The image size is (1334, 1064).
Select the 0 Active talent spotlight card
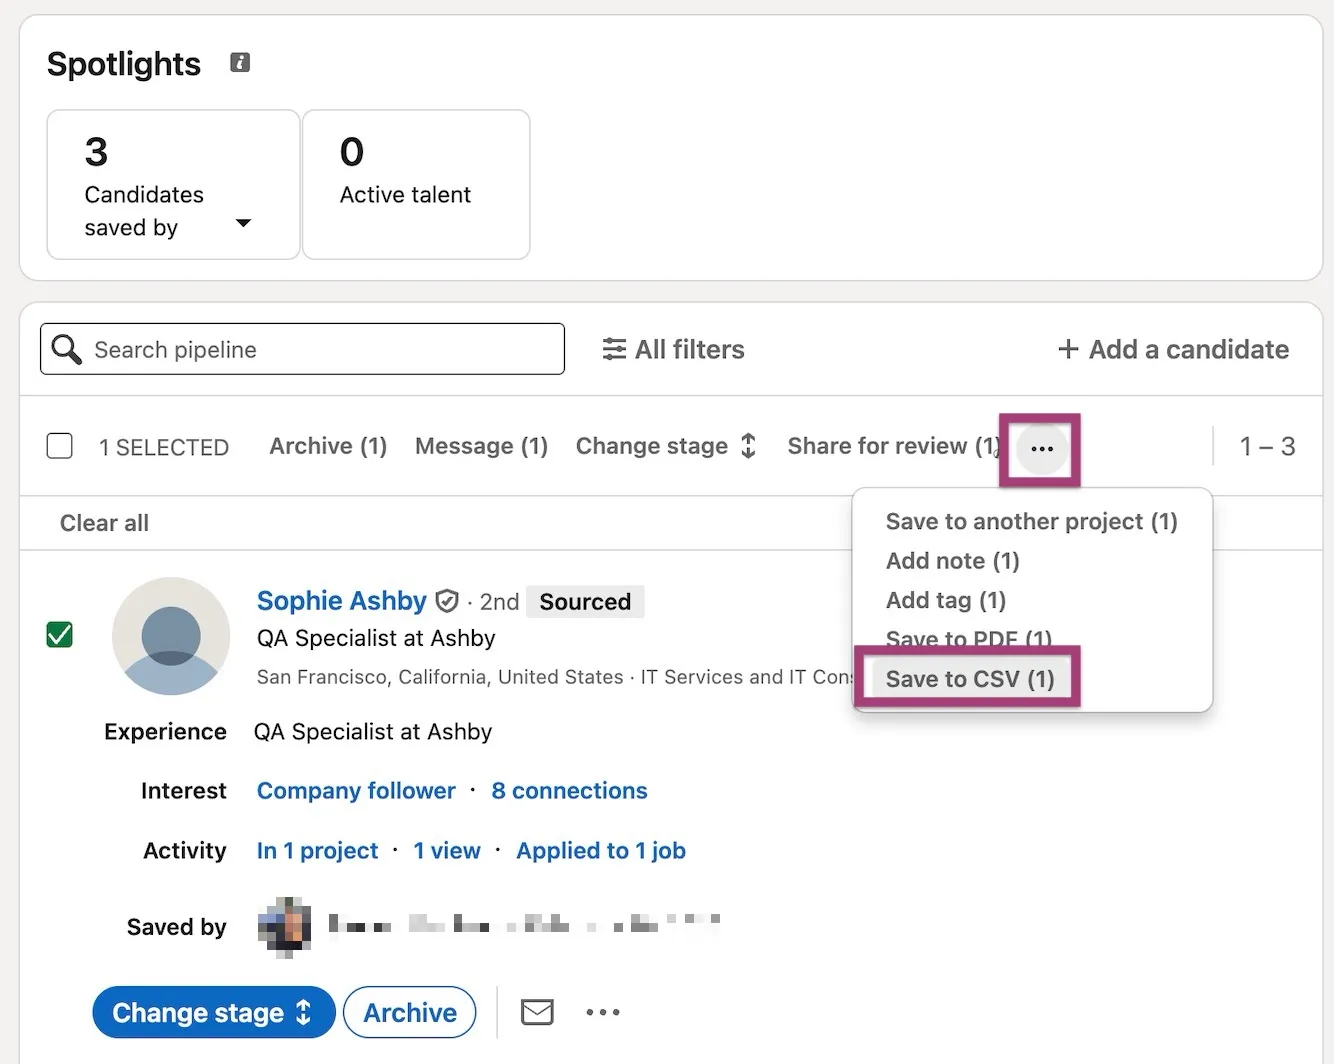416,185
